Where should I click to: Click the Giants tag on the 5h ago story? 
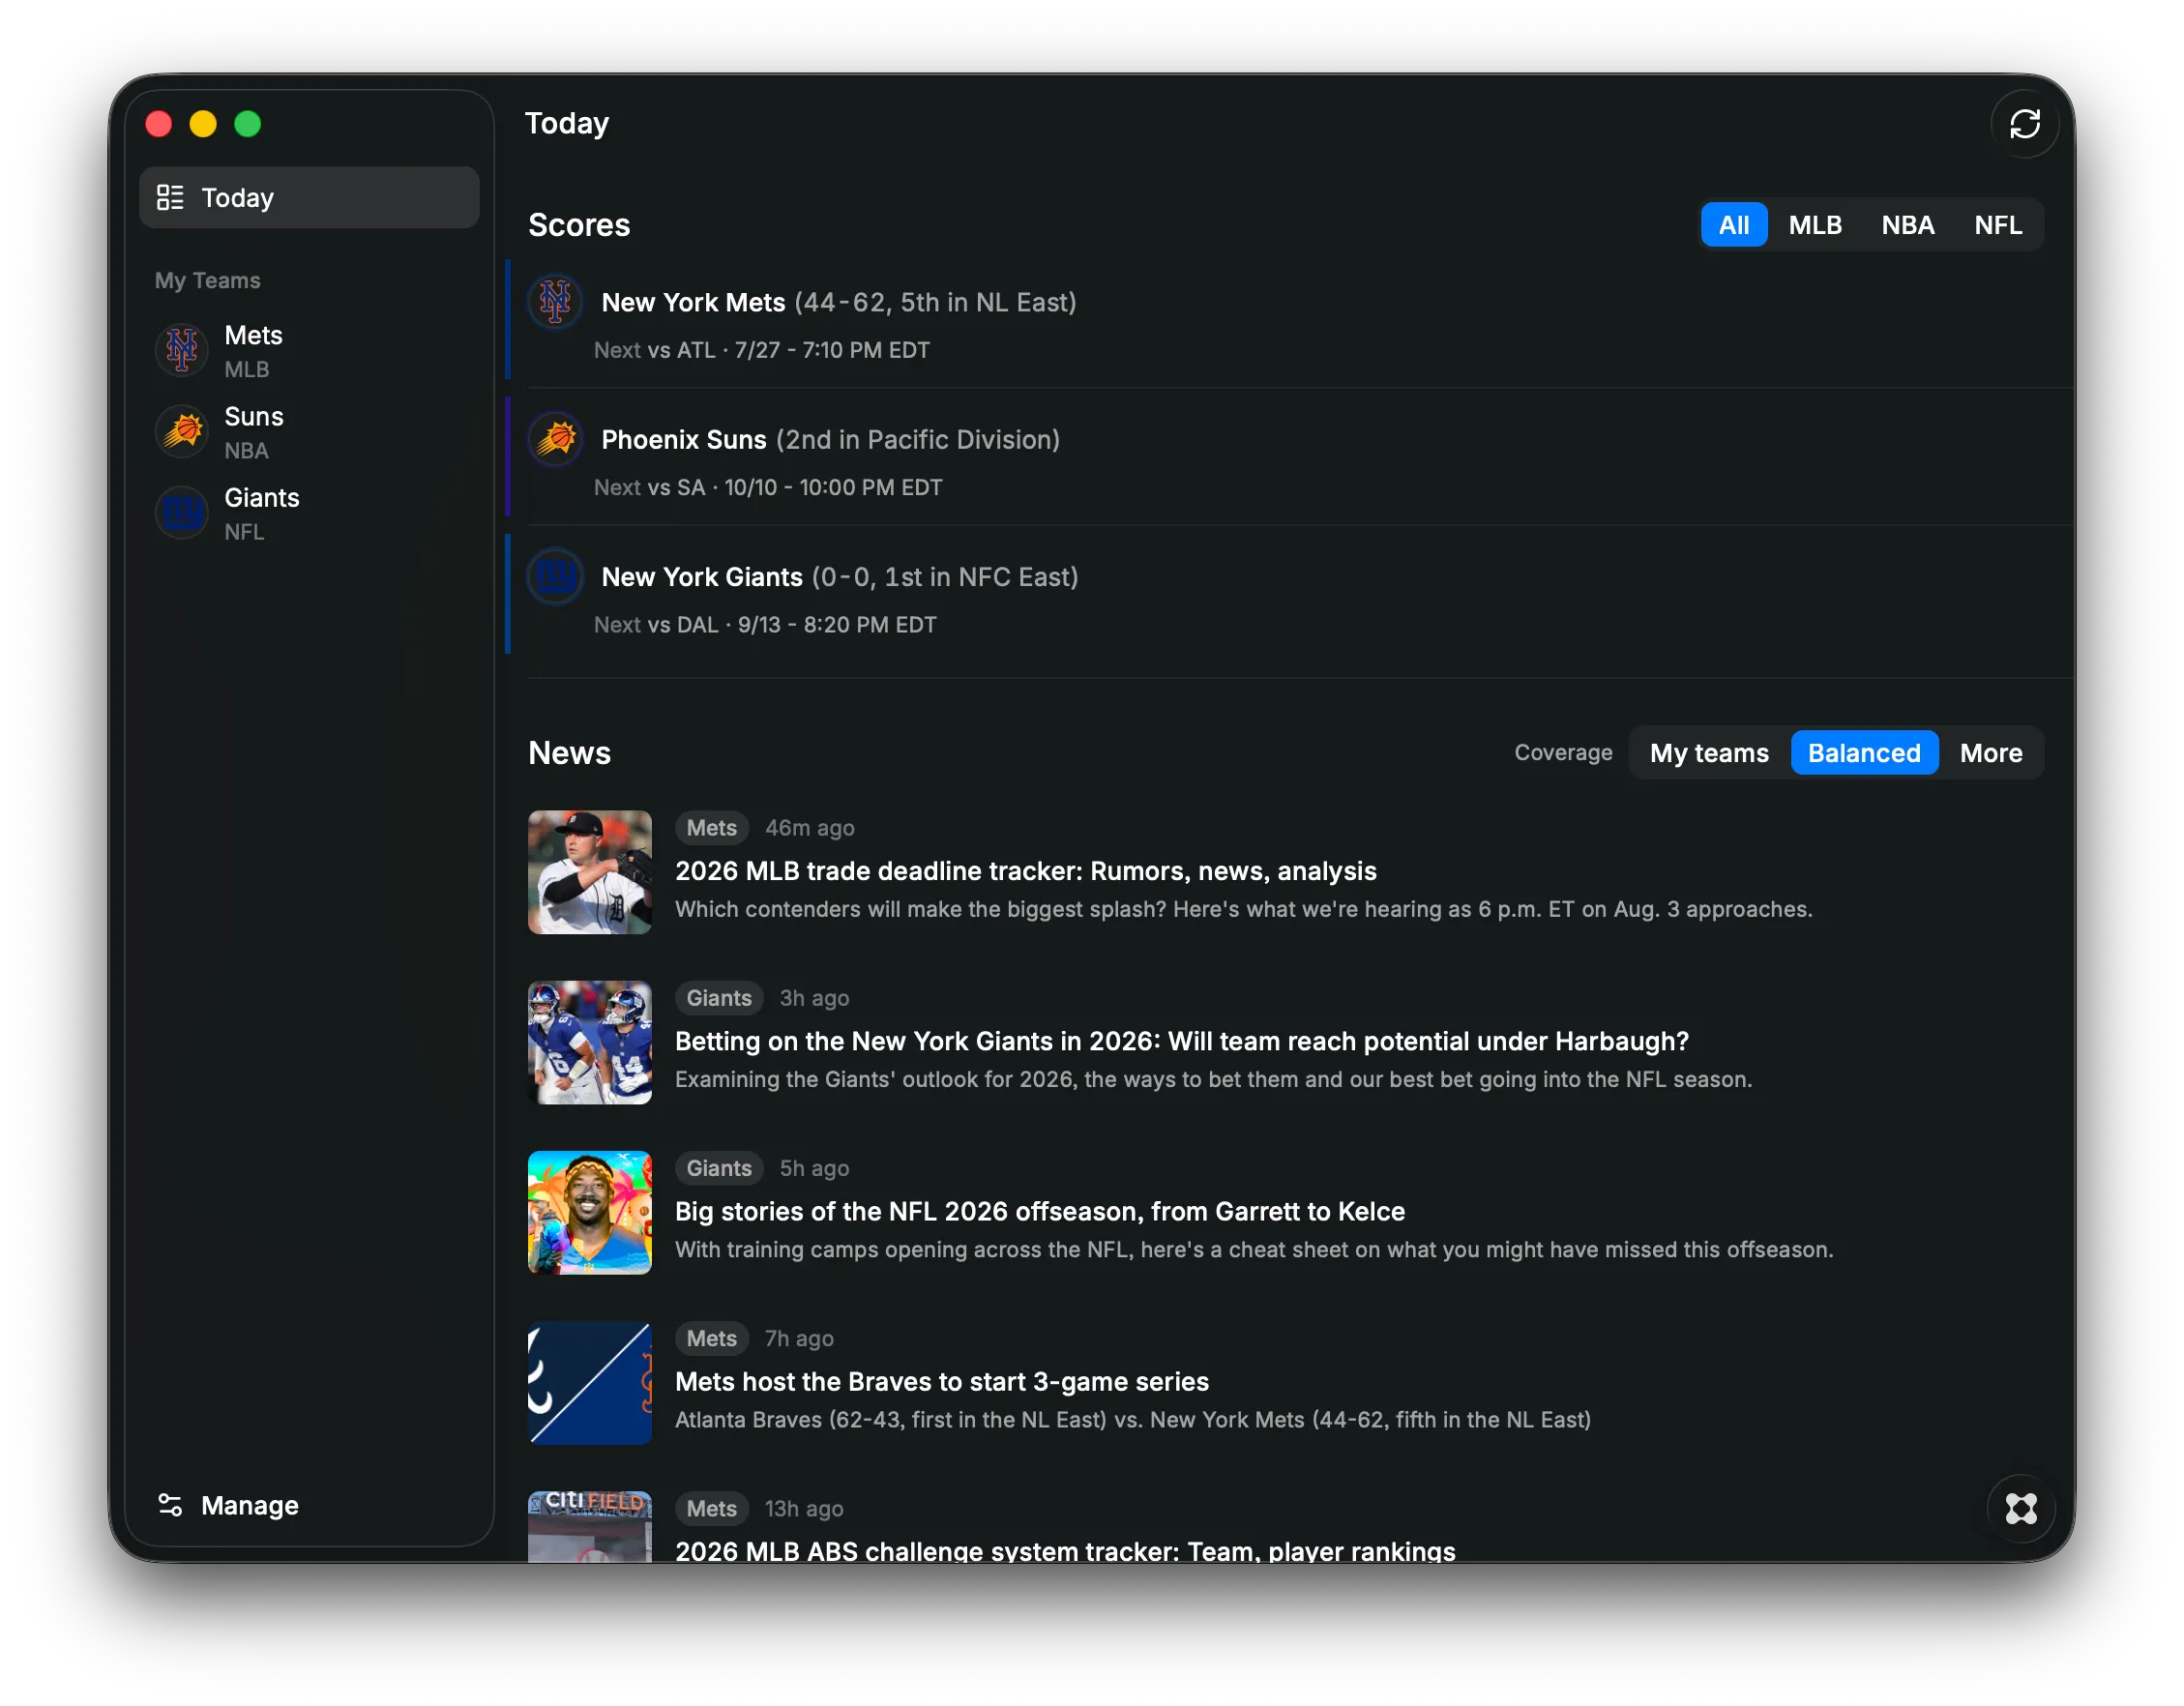(x=719, y=1168)
